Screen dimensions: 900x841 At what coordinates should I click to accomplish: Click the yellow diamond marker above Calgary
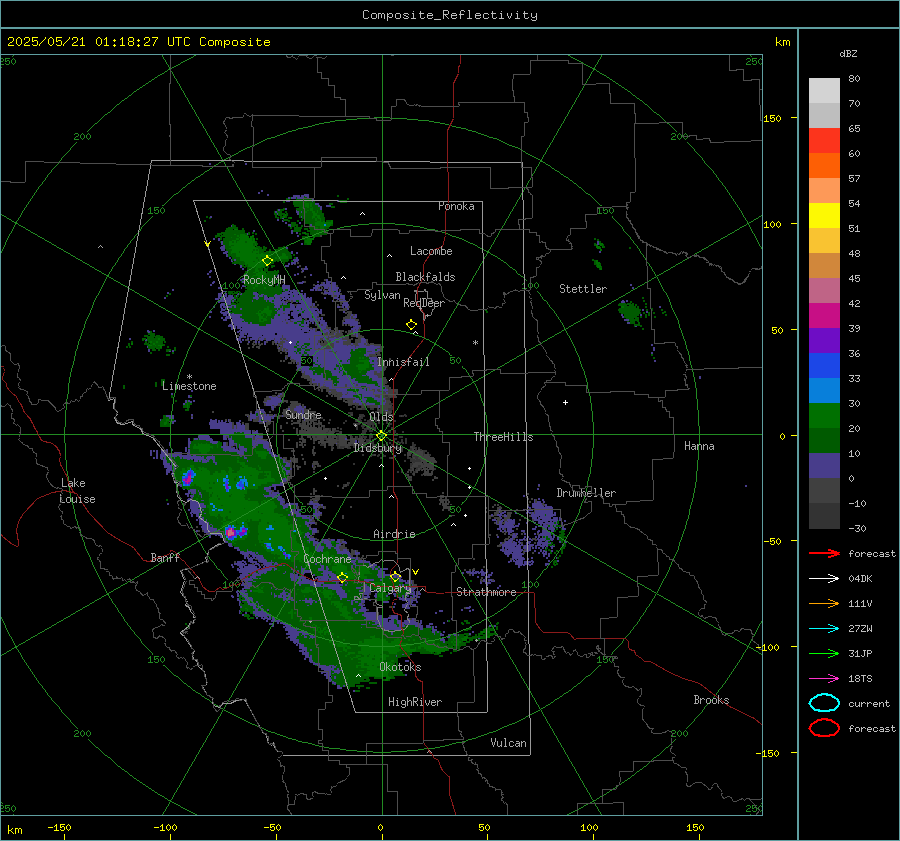tap(395, 576)
